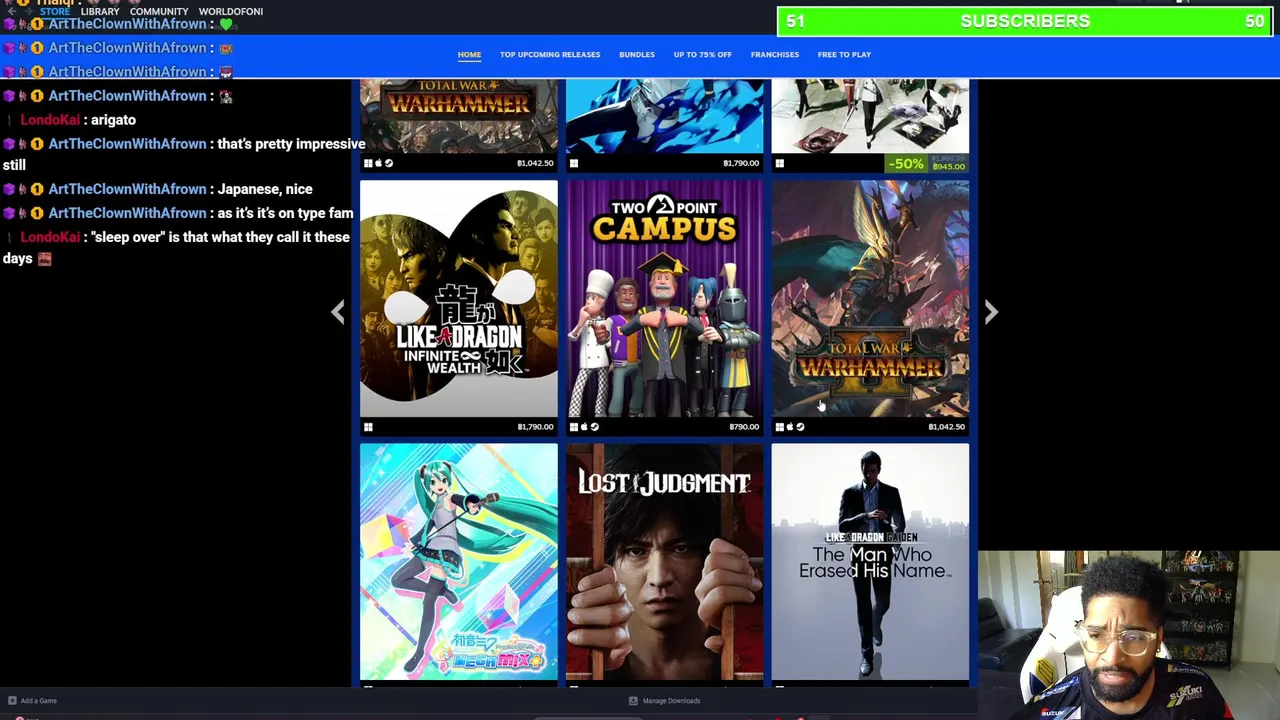
Task: Select HOME in the store navigation
Action: click(x=469, y=54)
